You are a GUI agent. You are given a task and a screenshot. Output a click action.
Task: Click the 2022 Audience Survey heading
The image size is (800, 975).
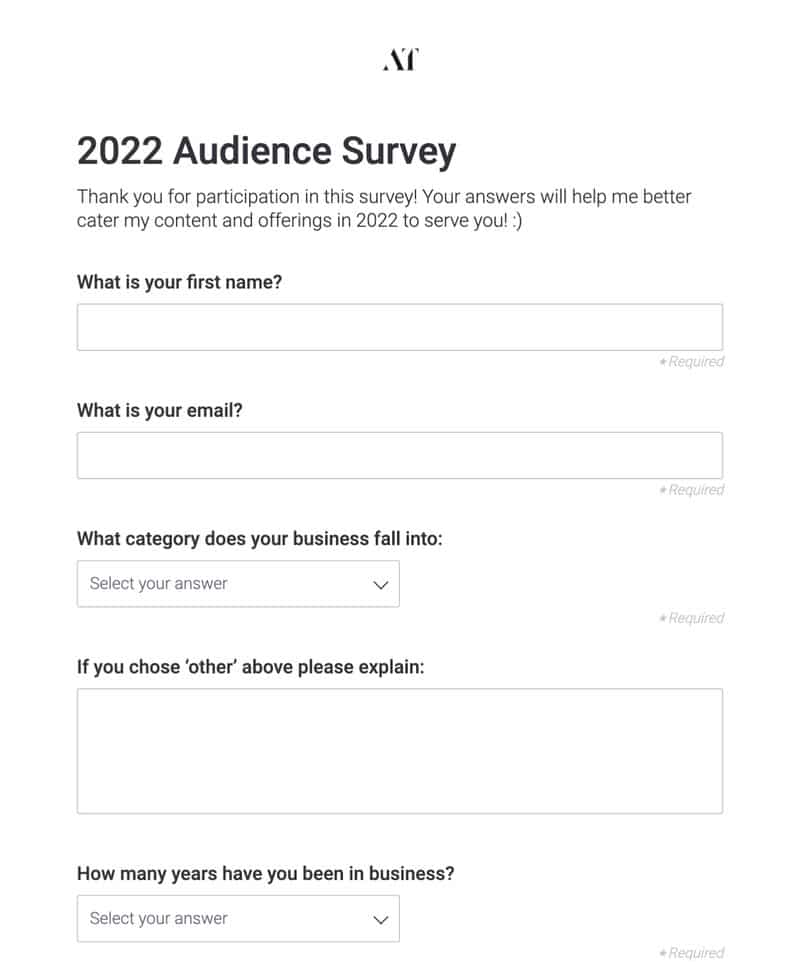tap(266, 151)
